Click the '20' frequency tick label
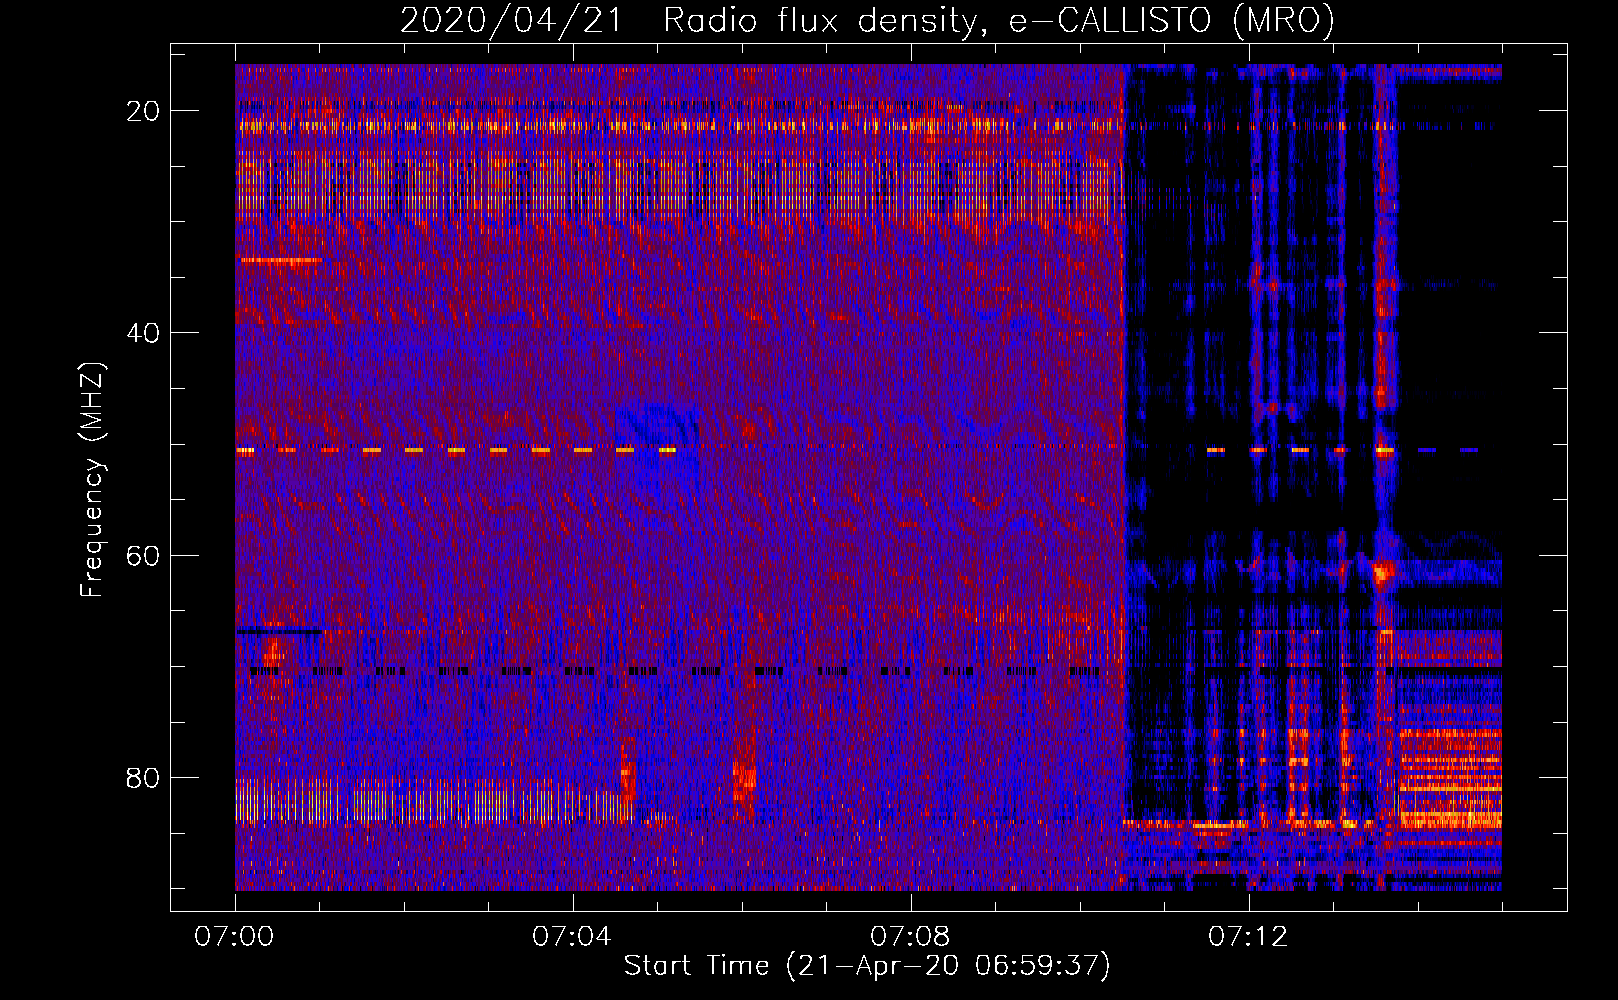The width and height of the screenshot is (1618, 1000). [x=143, y=111]
